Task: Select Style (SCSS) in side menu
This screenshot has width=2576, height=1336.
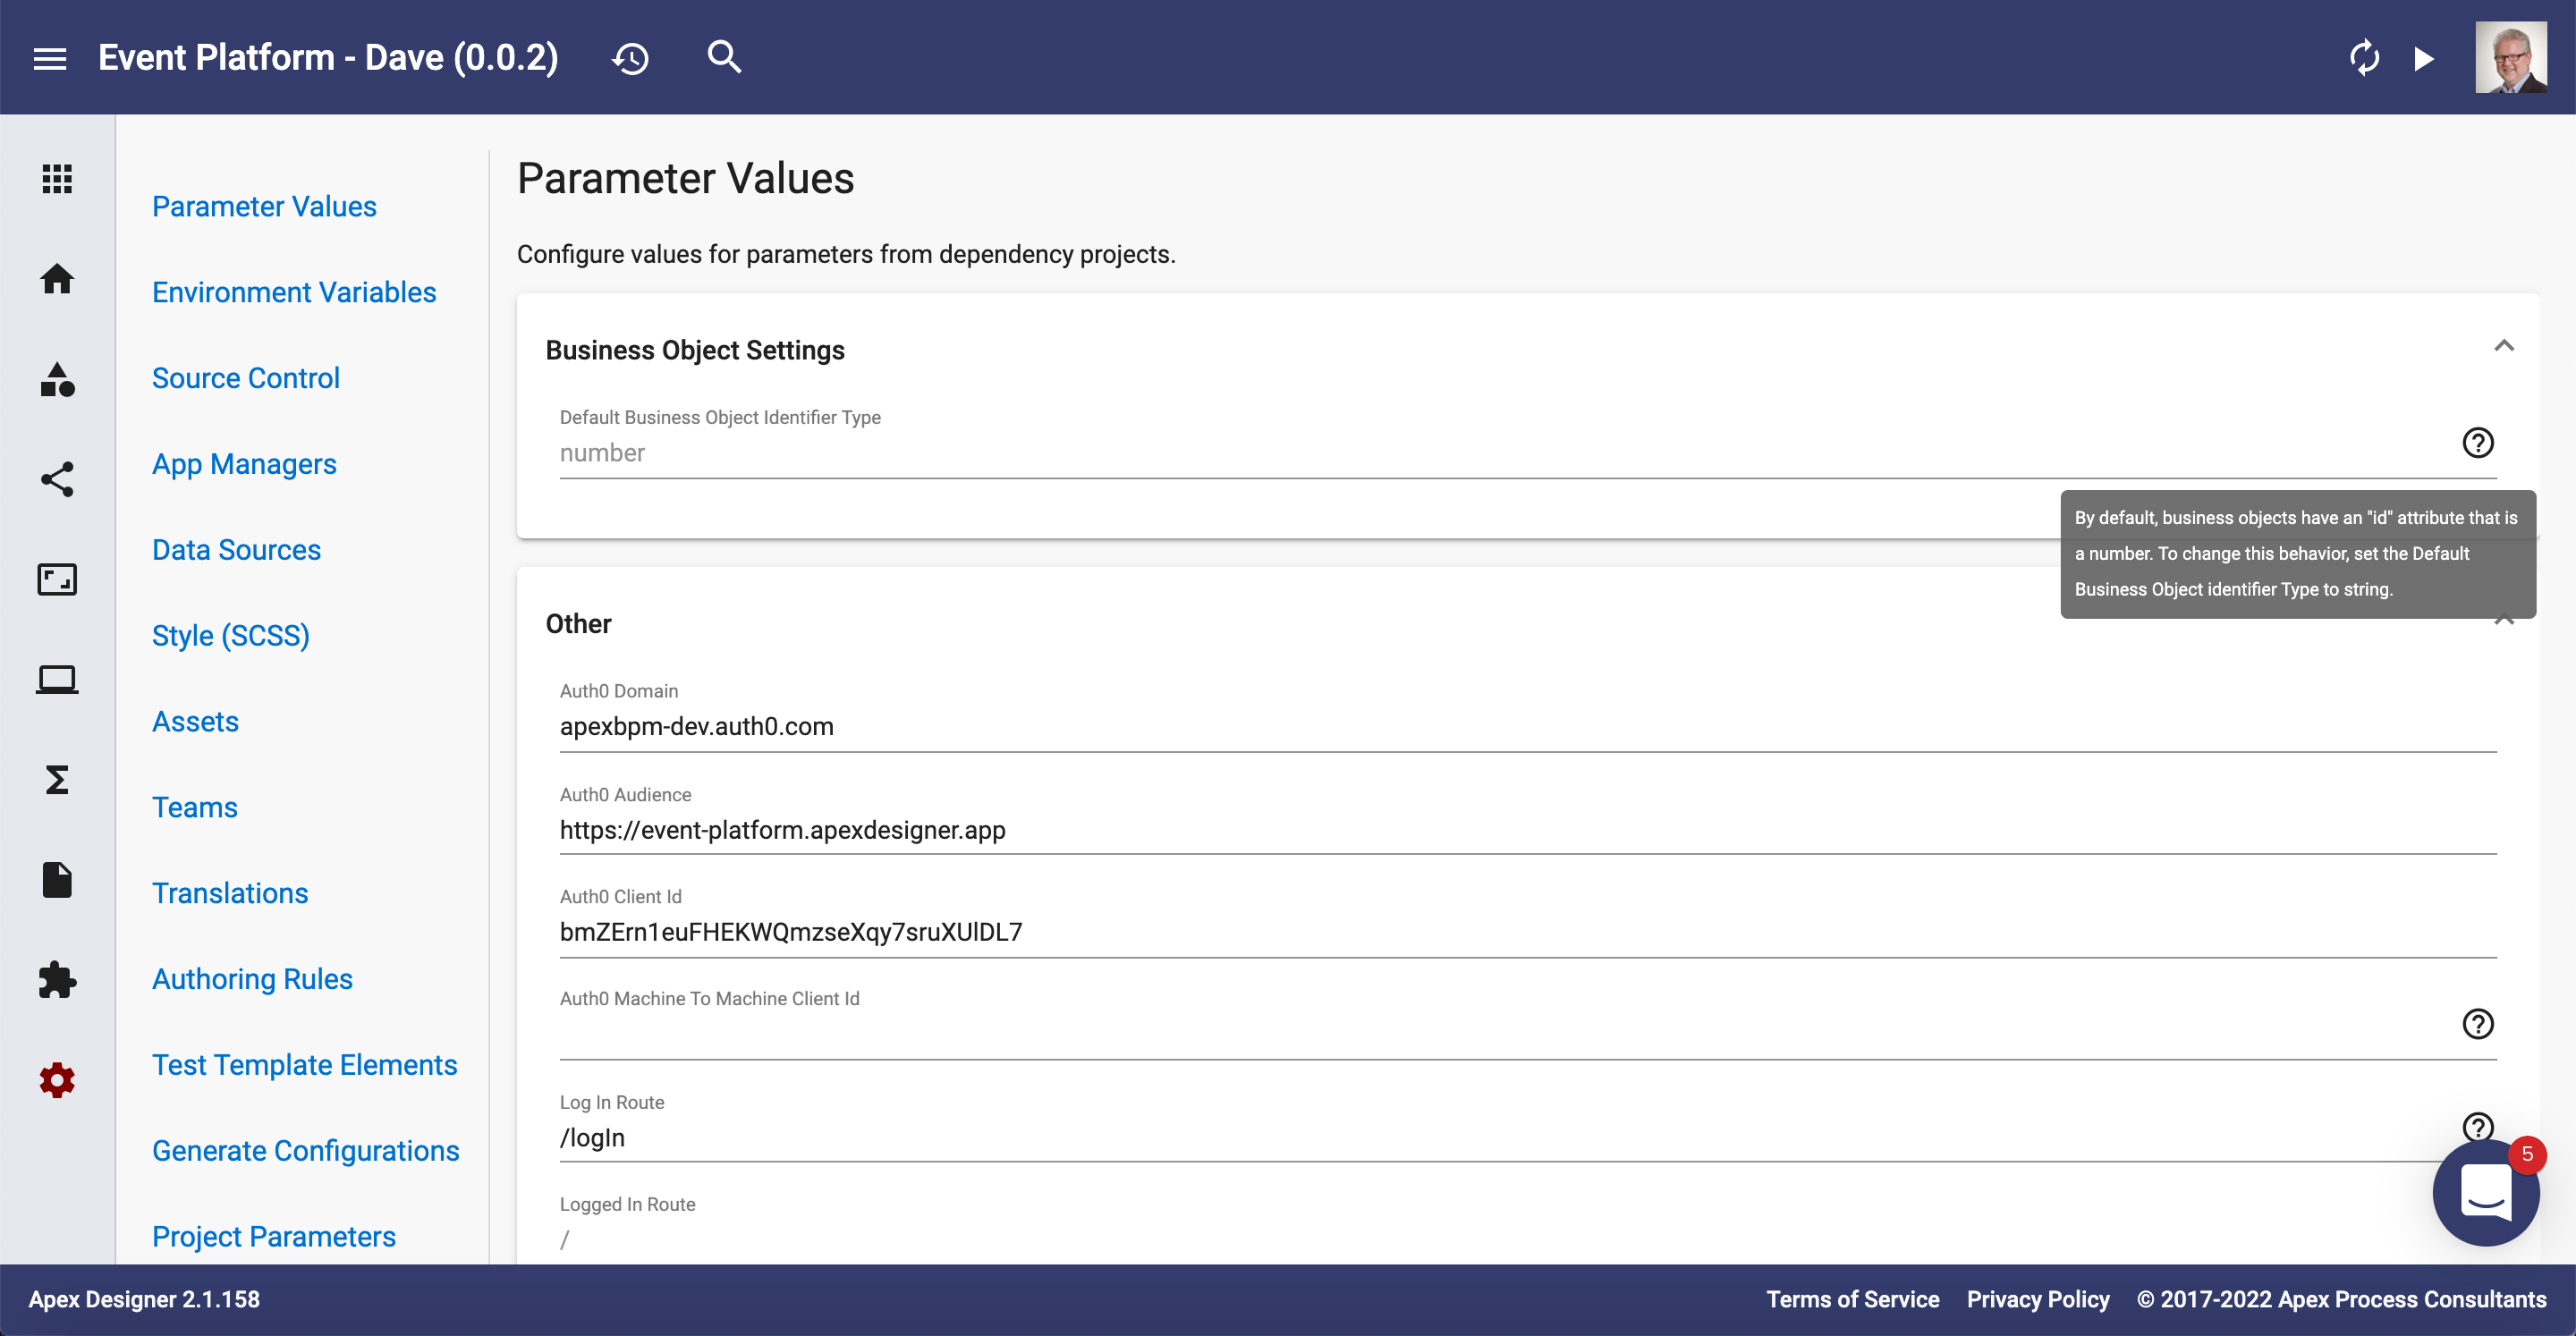Action: coord(231,636)
